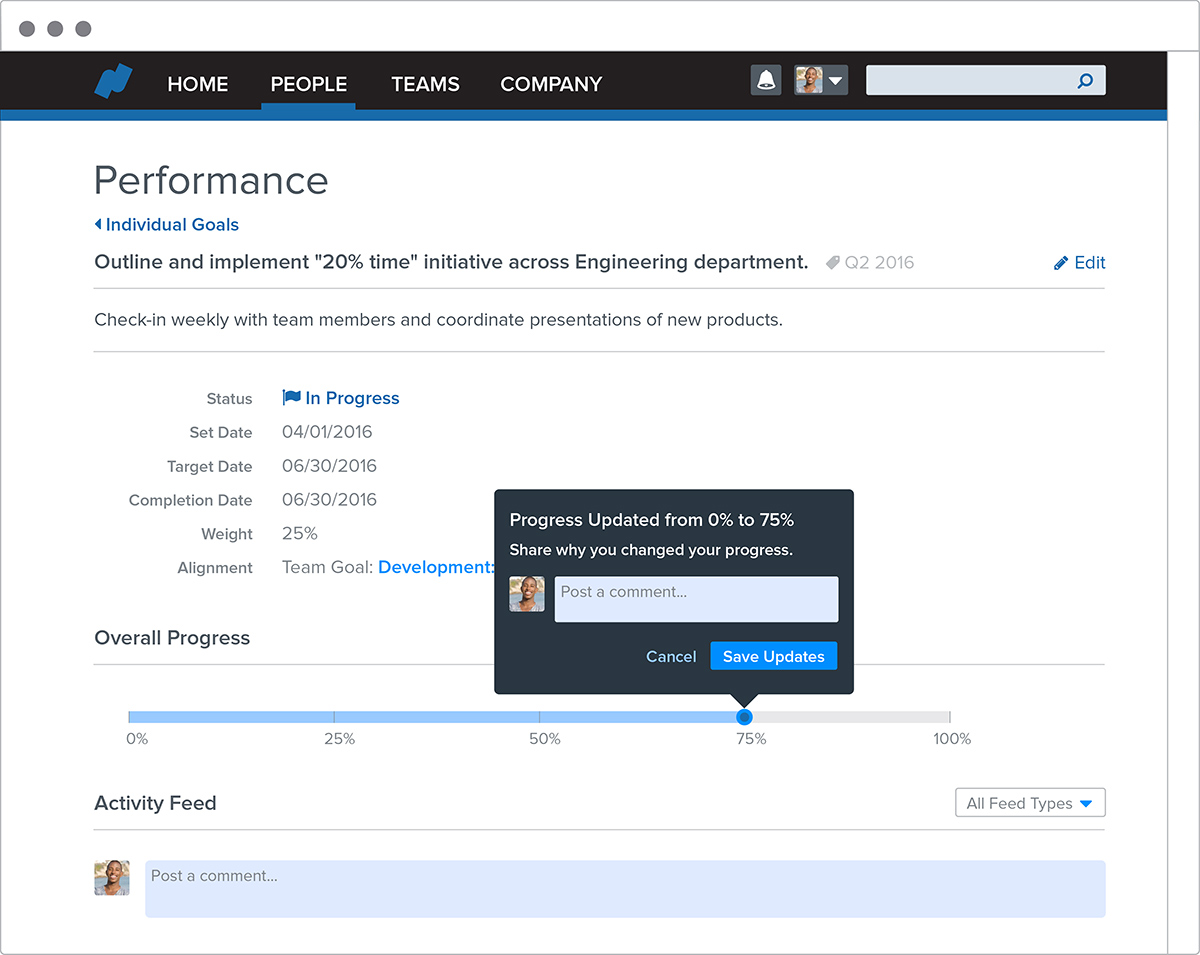
Task: Focus the popup comment field
Action: click(x=697, y=599)
